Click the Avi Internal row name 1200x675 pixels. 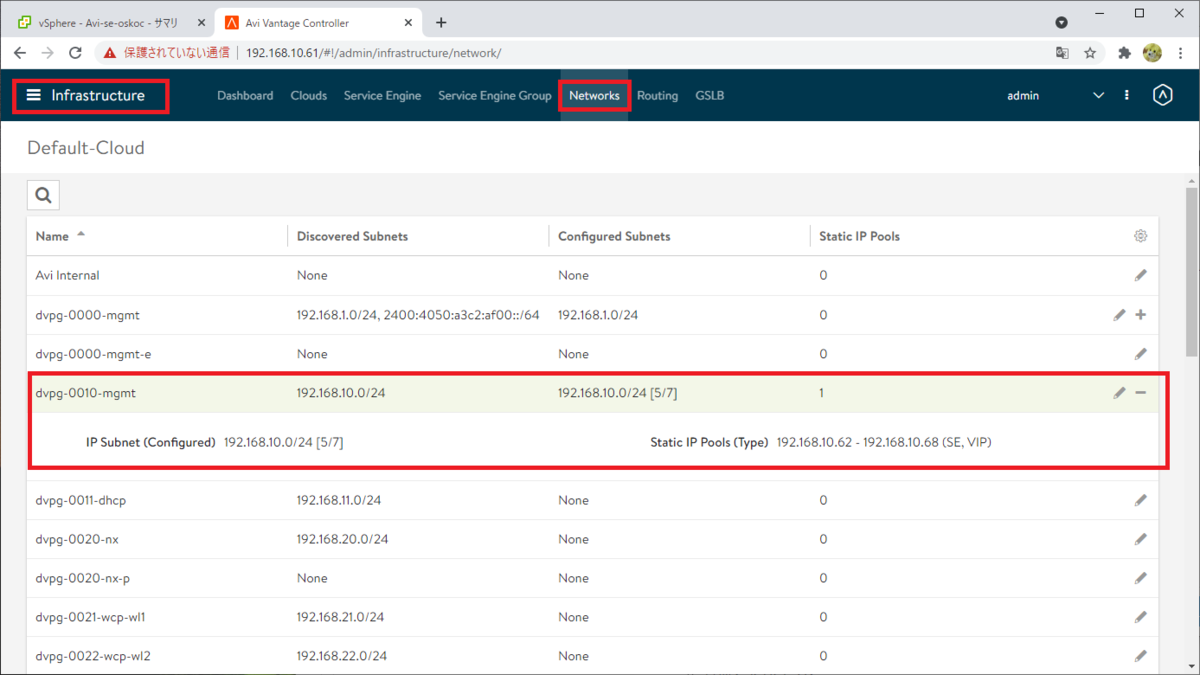(67, 275)
